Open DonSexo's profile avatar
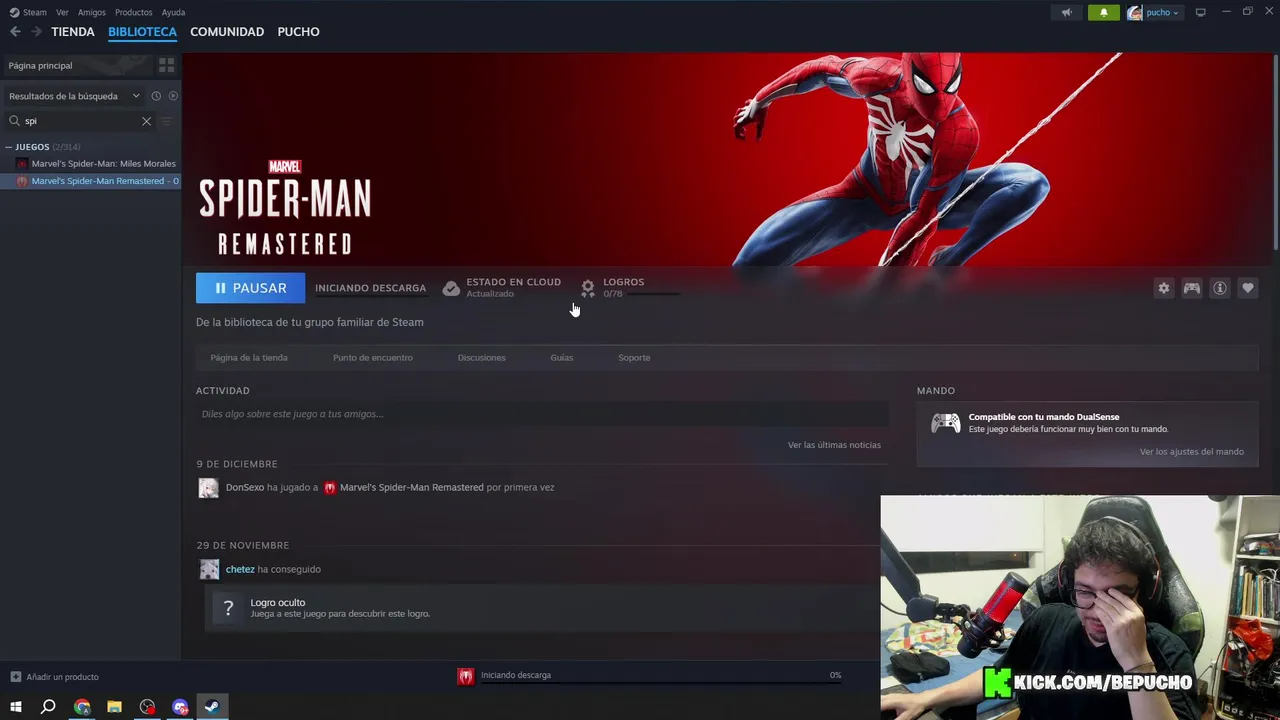Image resolution: width=1280 pixels, height=720 pixels. (x=208, y=488)
